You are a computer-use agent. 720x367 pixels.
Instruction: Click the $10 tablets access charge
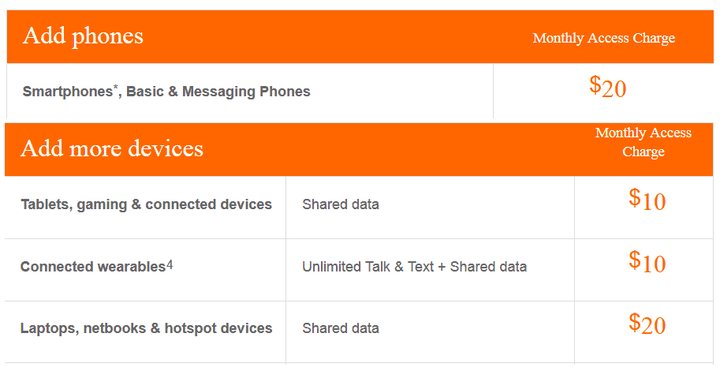pos(647,200)
